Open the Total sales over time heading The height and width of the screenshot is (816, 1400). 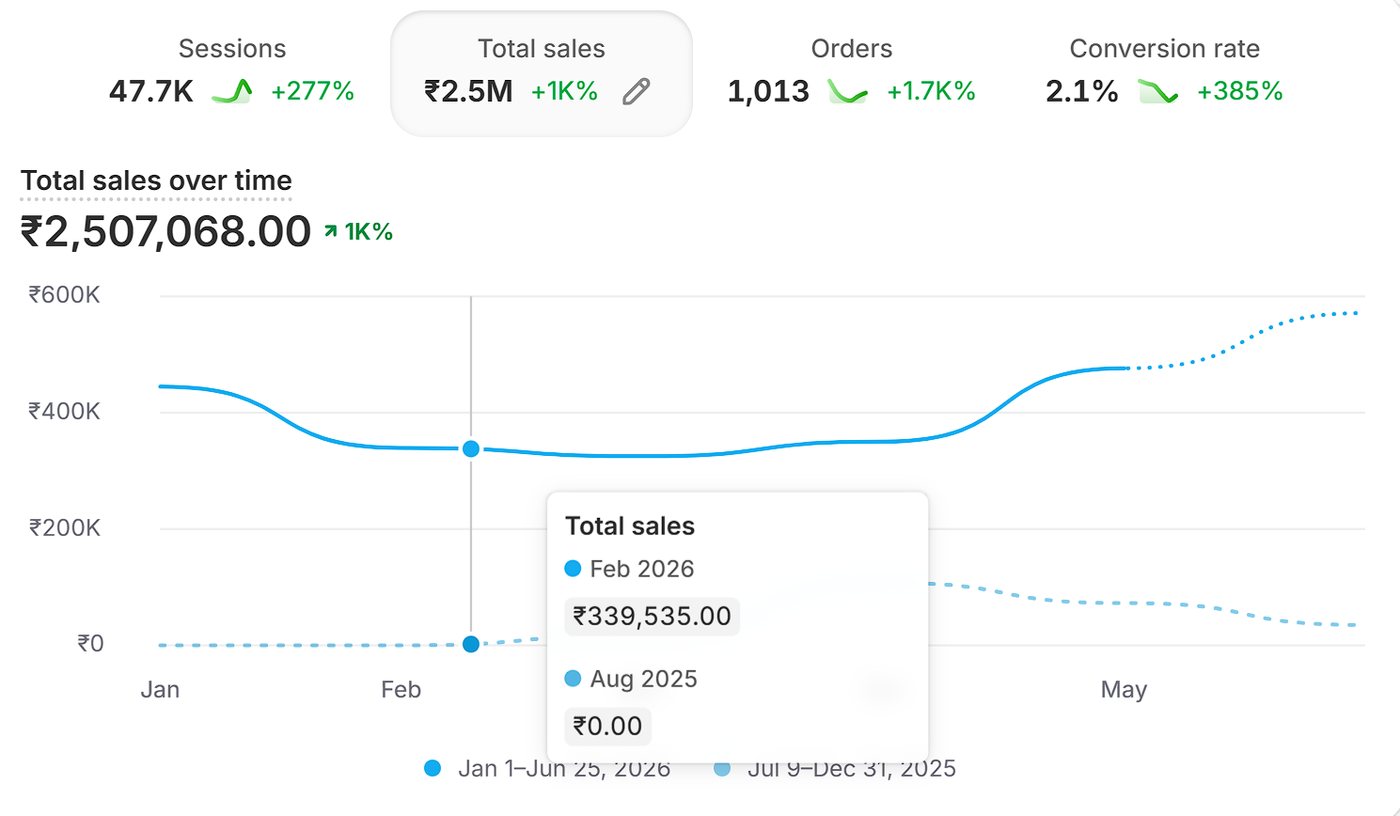pyautogui.click(x=156, y=181)
